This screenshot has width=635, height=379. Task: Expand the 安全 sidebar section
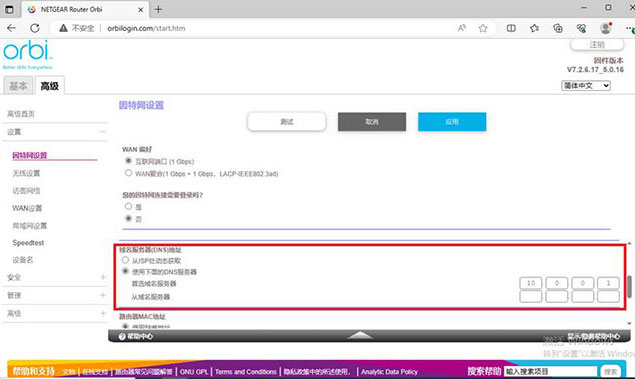103,277
